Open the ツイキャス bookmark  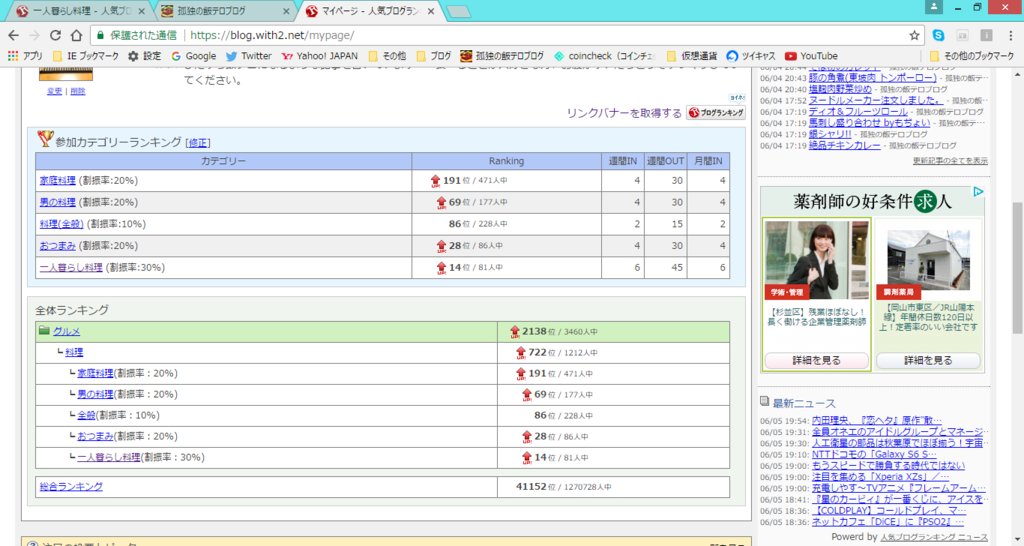[x=751, y=56]
